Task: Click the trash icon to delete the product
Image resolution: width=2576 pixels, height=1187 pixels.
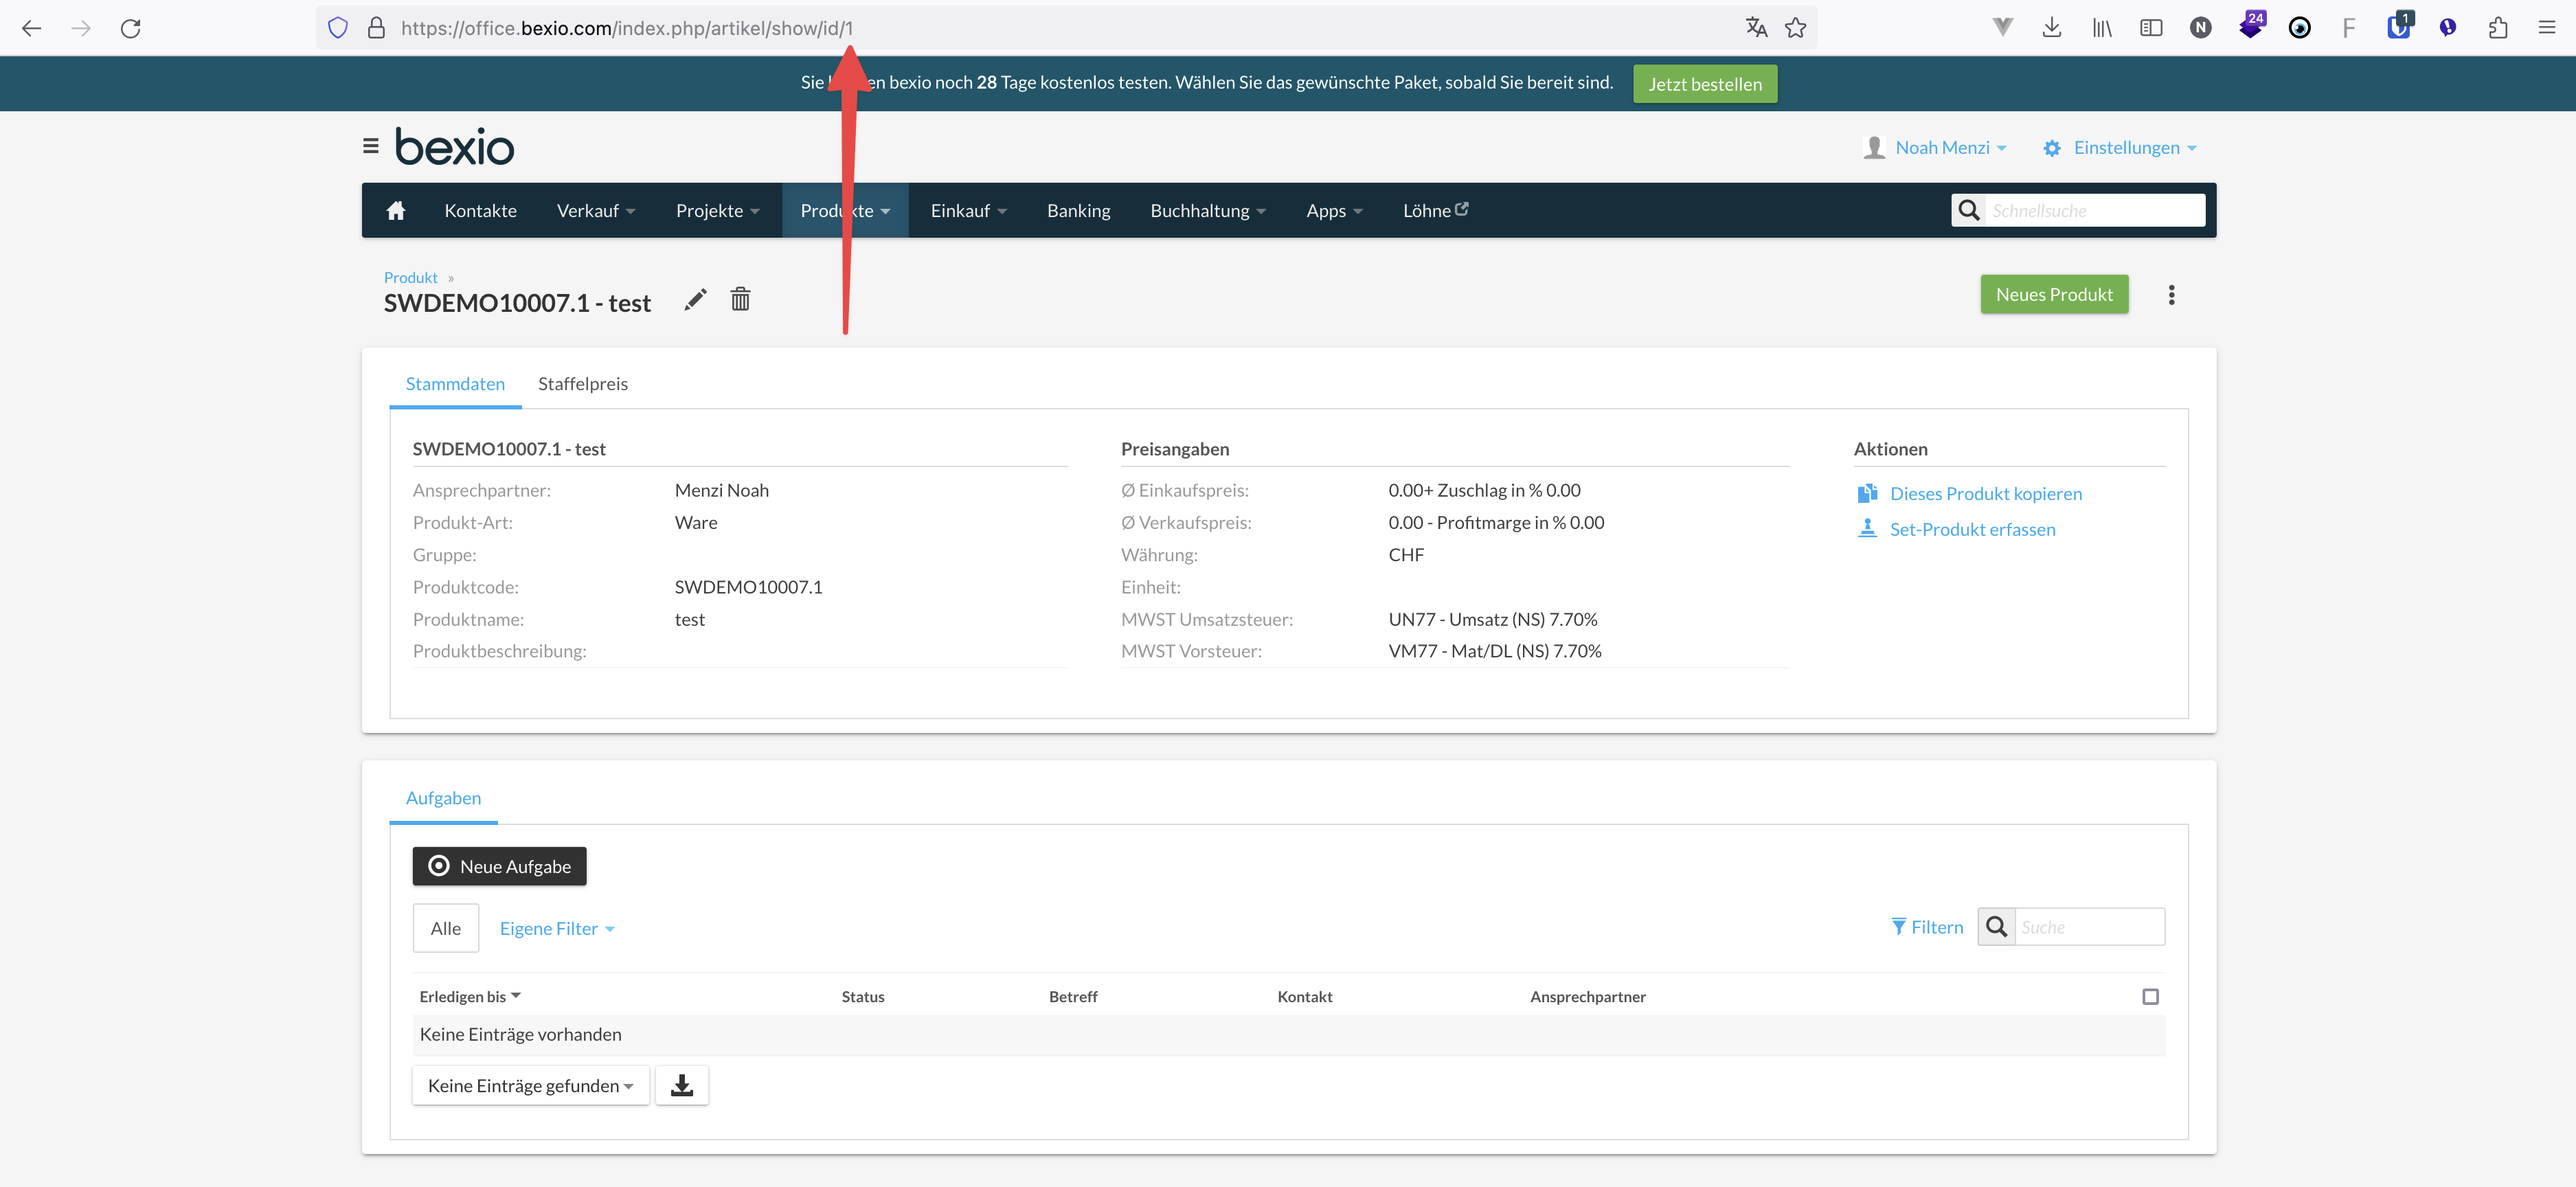Action: (740, 299)
